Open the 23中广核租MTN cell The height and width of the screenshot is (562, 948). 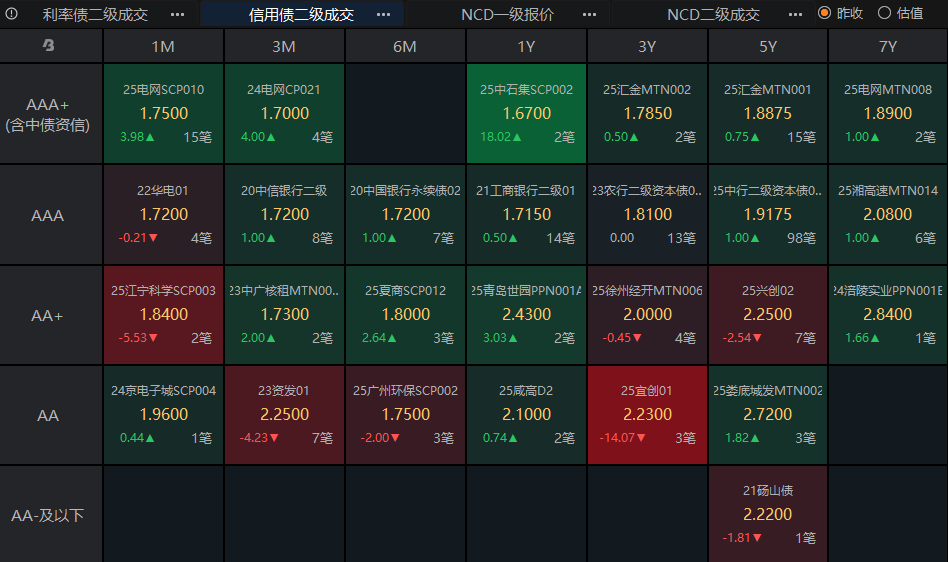click(x=284, y=315)
